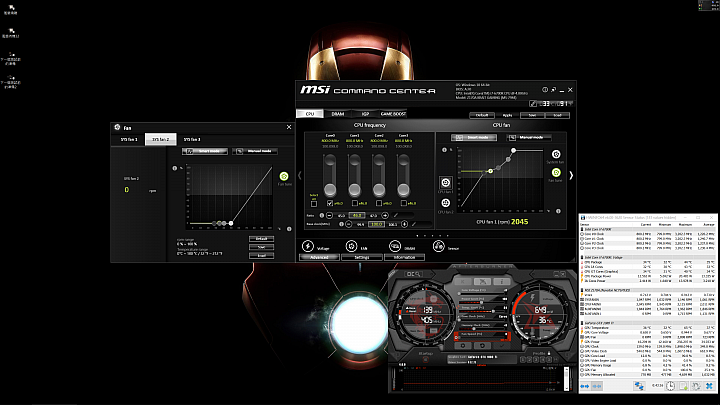720x405 pixels.
Task: Go to previous page with left chevron
Action: coord(299,175)
